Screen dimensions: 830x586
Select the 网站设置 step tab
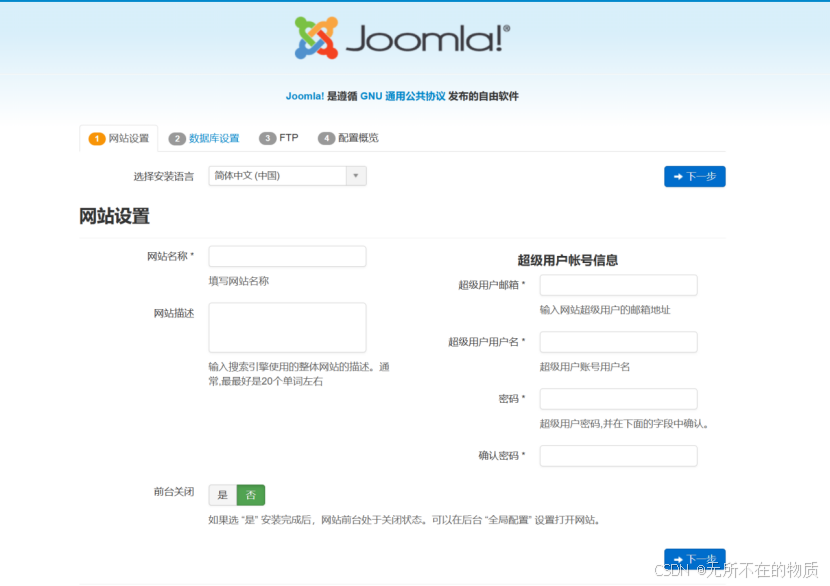click(x=119, y=138)
